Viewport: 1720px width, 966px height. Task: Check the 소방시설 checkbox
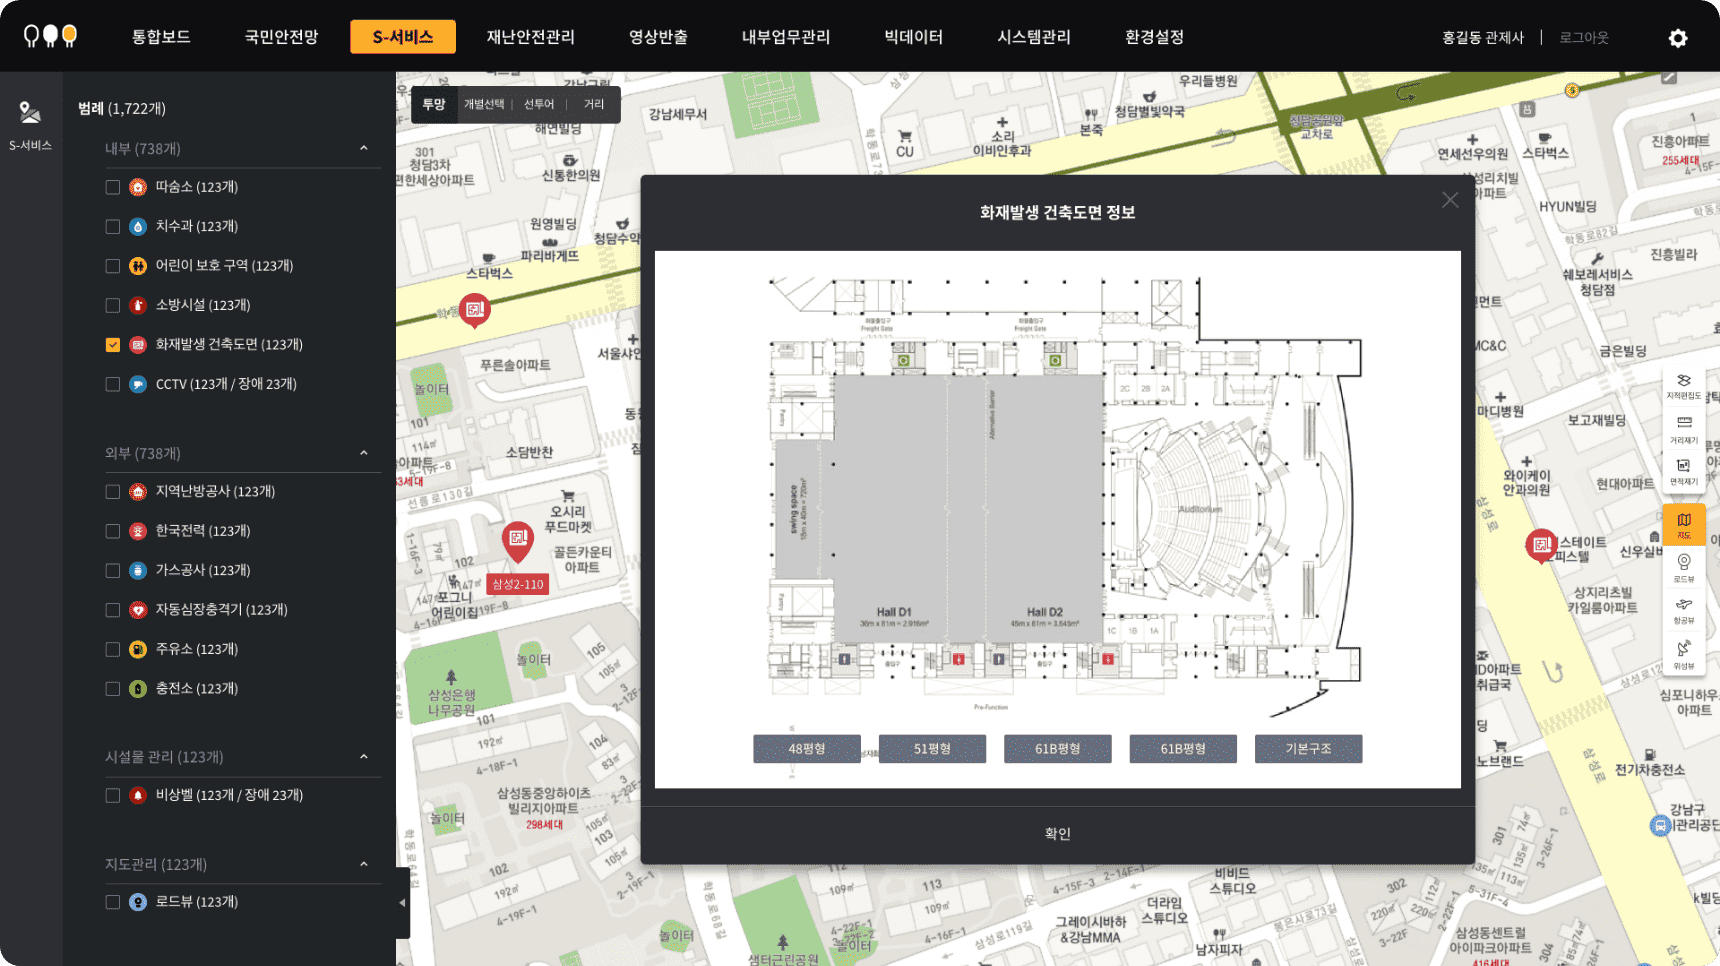[x=112, y=305]
